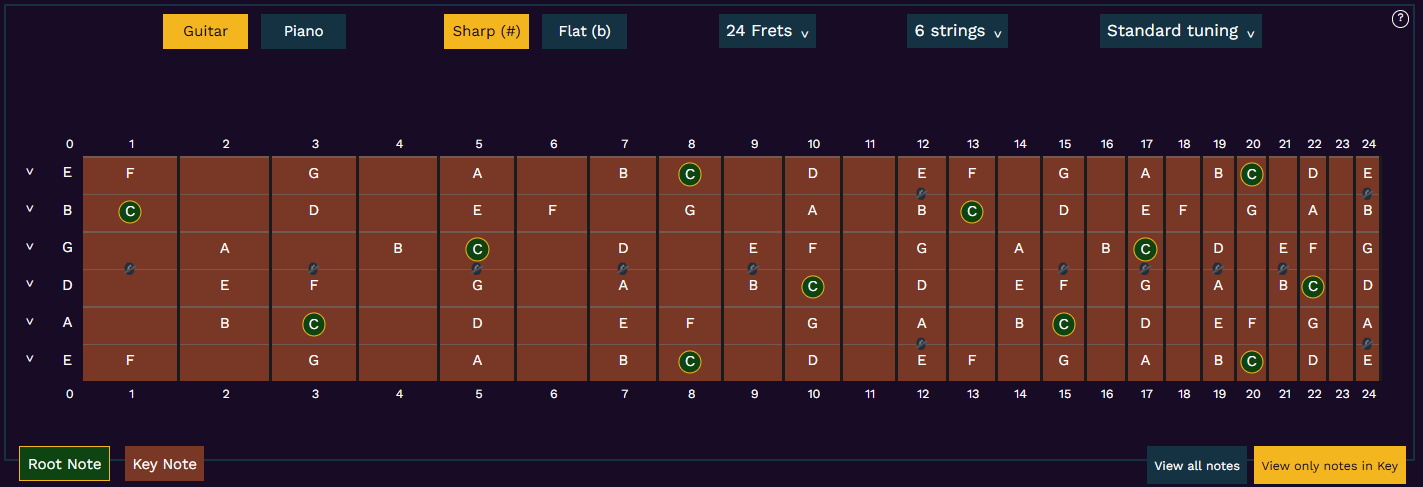The width and height of the screenshot is (1423, 487).
Task: Switch instrument to Piano
Action: (x=303, y=31)
